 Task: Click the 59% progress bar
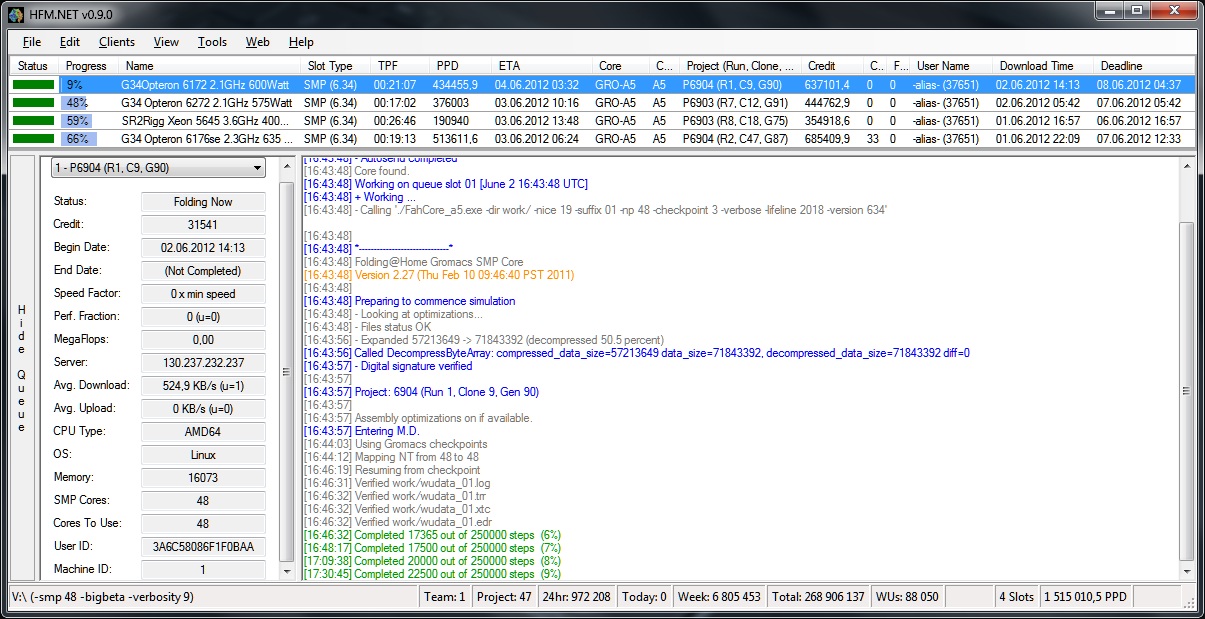[88, 121]
